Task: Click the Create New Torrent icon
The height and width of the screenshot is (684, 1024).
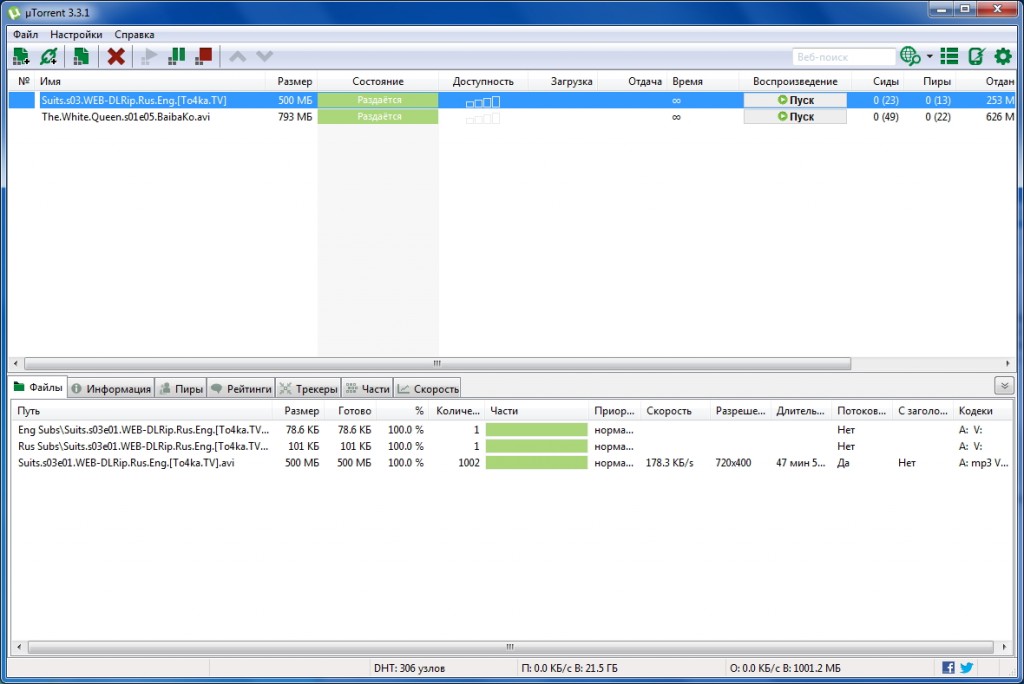Action: click(81, 56)
